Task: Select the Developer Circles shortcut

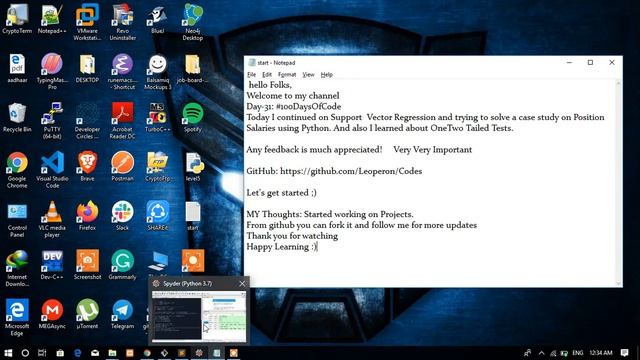Action: 87,120
